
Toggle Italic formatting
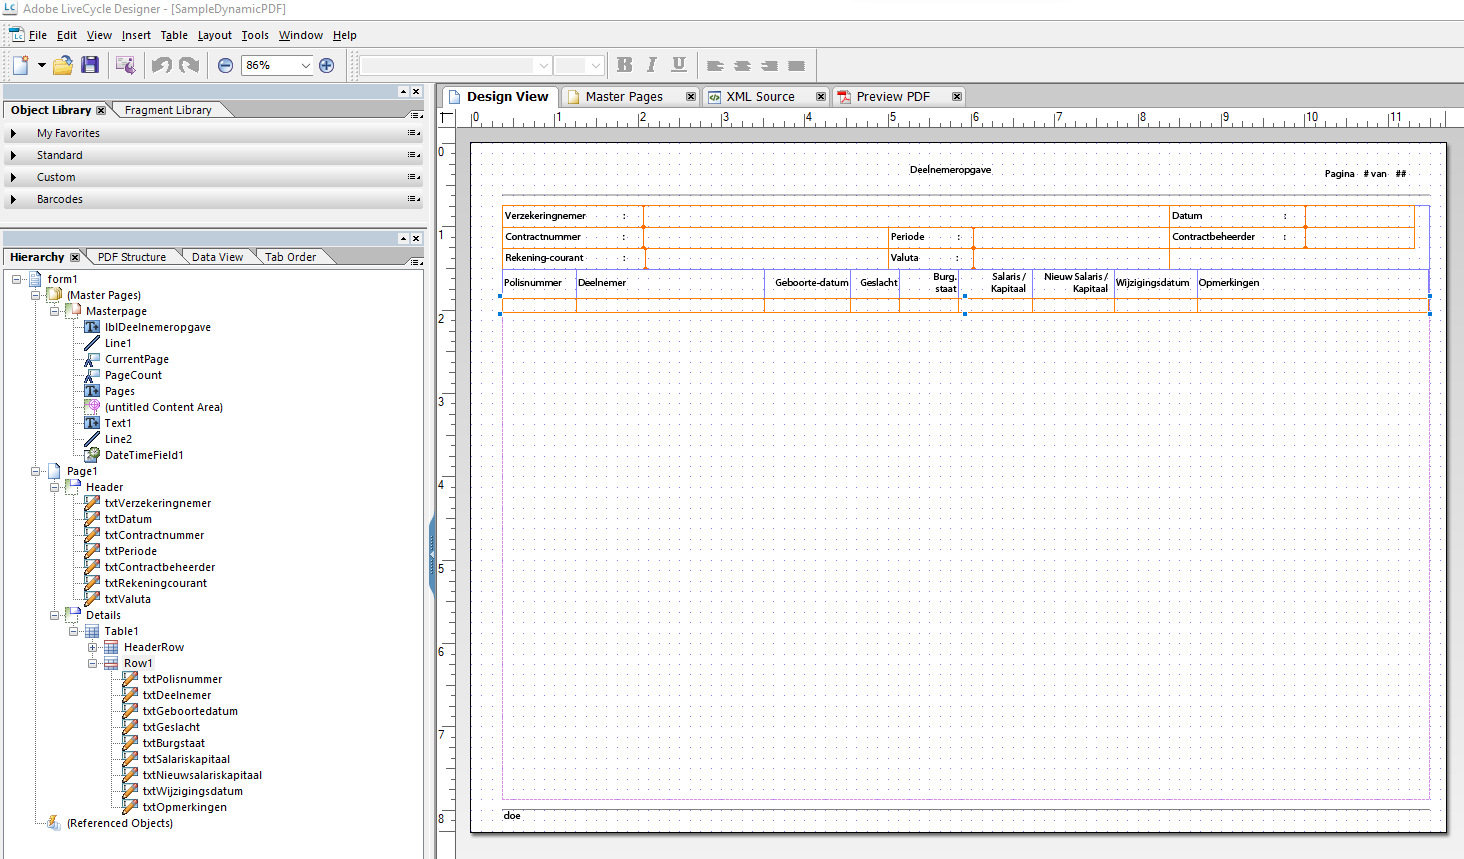pyautogui.click(x=652, y=65)
